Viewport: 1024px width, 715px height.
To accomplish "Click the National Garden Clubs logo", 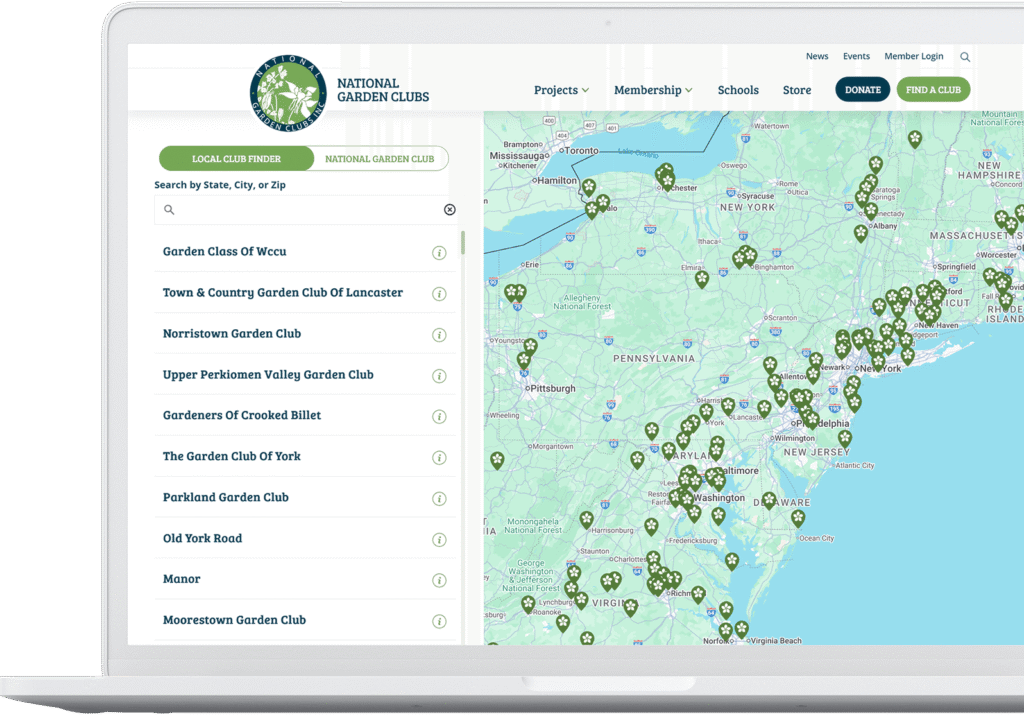I will 288,91.
